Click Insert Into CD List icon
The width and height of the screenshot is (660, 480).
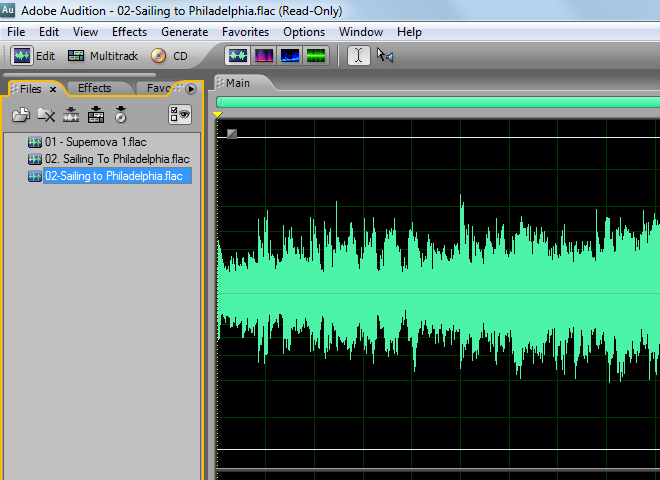click(x=121, y=115)
